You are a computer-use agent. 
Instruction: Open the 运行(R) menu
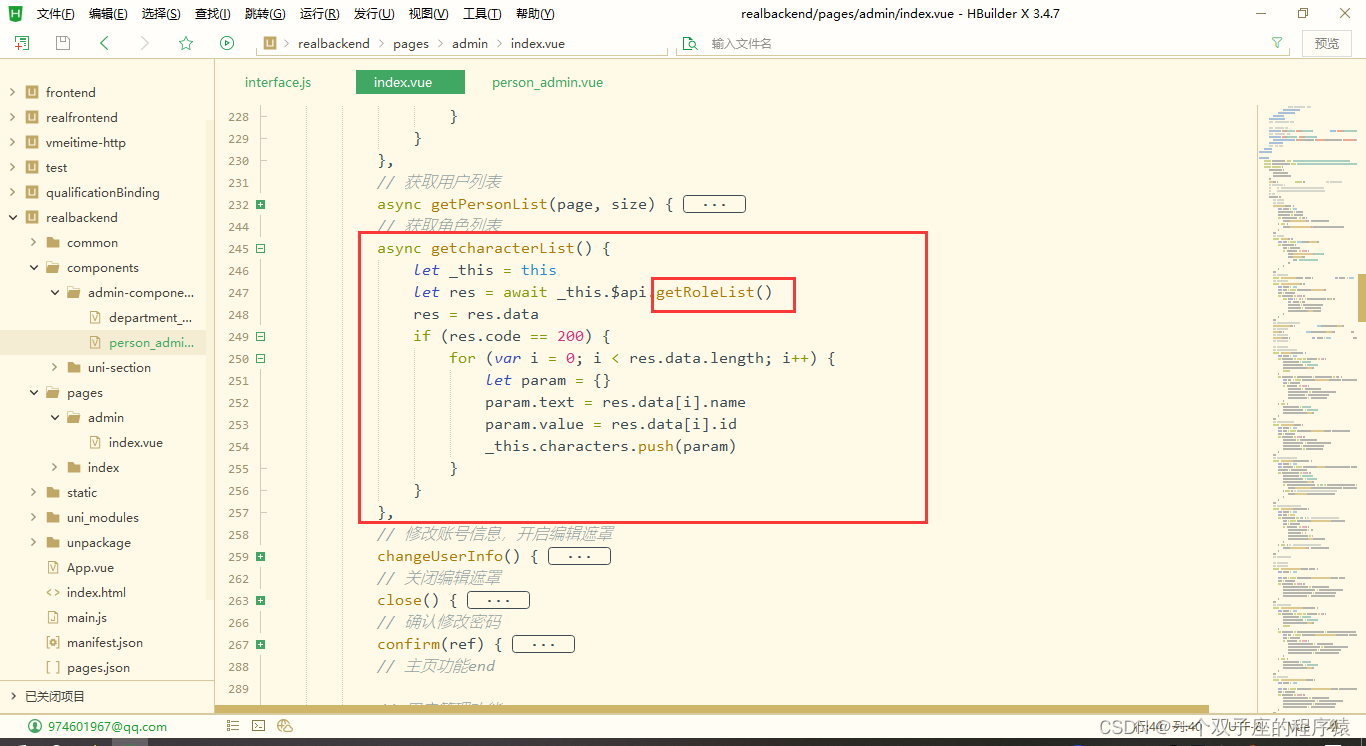point(319,14)
